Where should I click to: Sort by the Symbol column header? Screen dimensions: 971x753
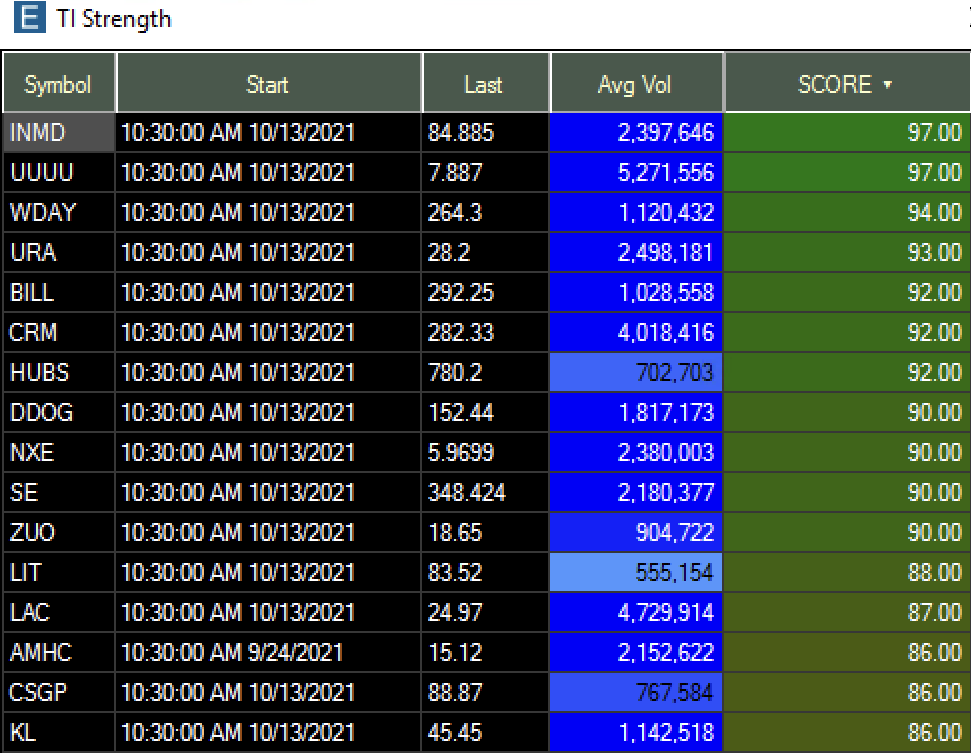tap(59, 83)
